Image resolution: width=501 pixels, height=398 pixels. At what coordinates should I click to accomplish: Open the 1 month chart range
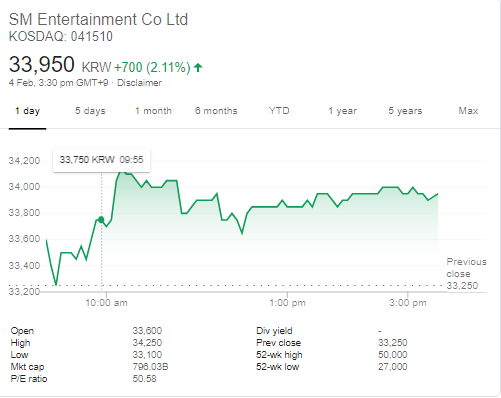[153, 111]
